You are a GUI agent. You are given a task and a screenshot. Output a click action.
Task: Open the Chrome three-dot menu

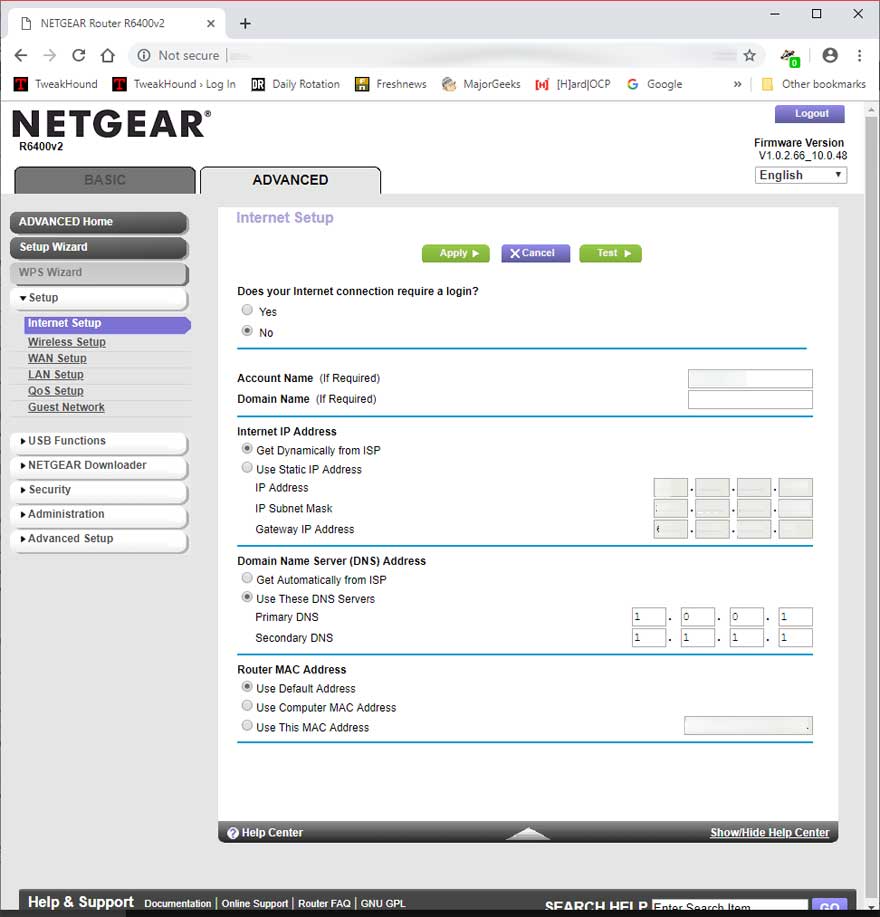point(859,56)
